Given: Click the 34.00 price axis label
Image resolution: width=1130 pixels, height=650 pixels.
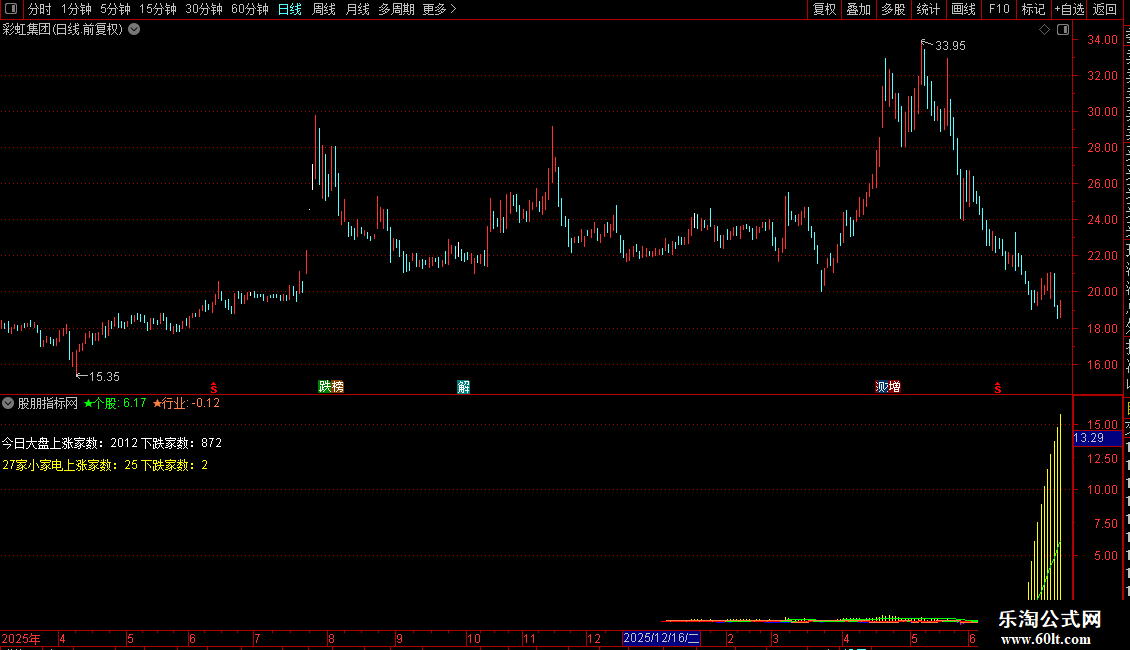Looking at the screenshot, I should coord(1103,40).
